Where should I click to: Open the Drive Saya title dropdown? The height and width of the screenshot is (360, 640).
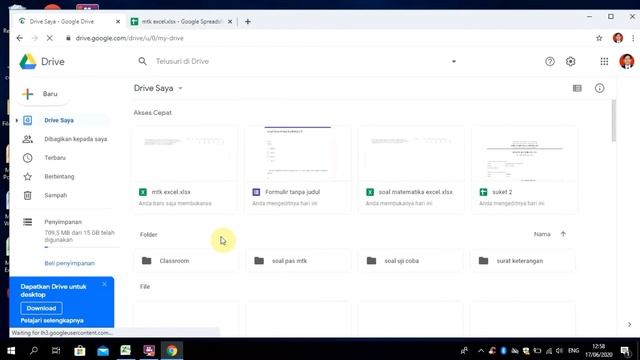[x=180, y=88]
